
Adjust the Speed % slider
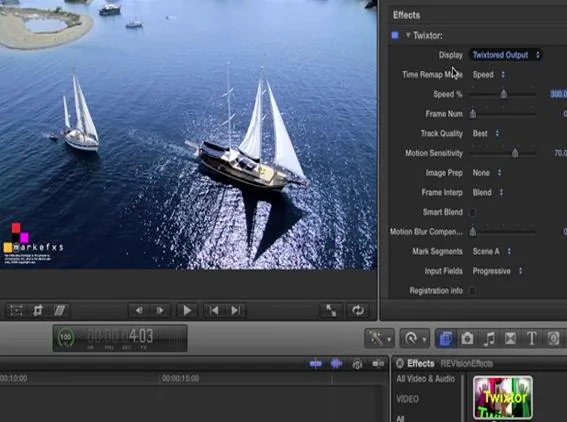[503, 94]
